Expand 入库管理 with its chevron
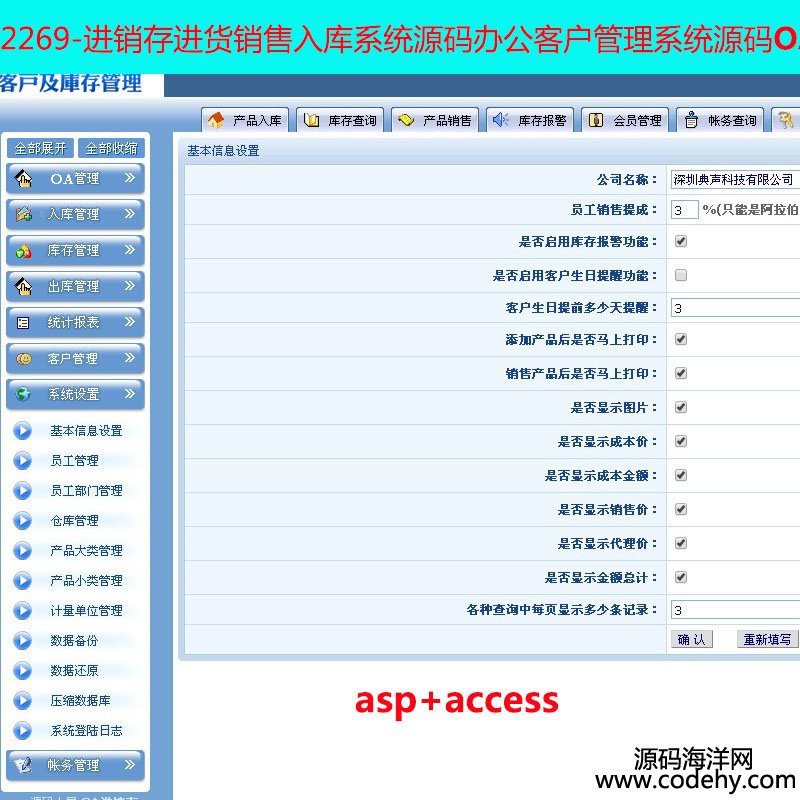The width and height of the screenshot is (800, 800). pos(130,213)
